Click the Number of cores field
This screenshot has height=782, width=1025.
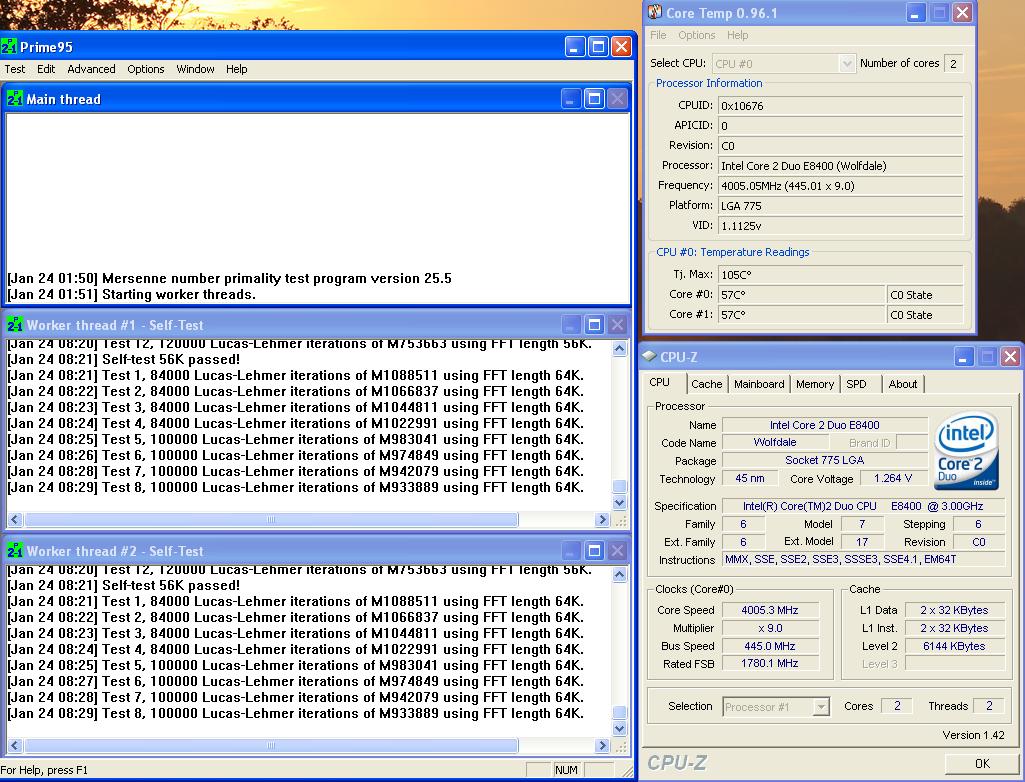point(954,63)
